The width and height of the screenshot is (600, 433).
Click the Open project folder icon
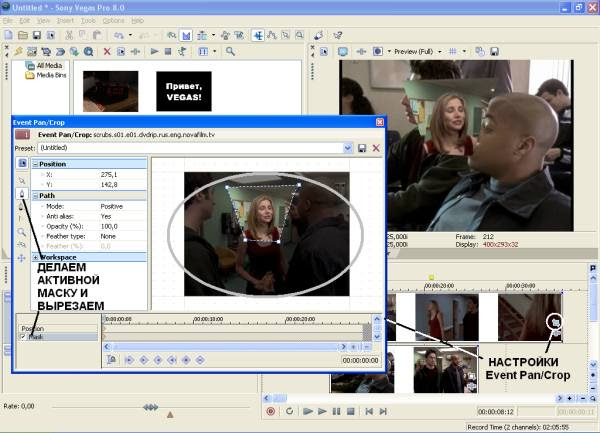(23, 36)
